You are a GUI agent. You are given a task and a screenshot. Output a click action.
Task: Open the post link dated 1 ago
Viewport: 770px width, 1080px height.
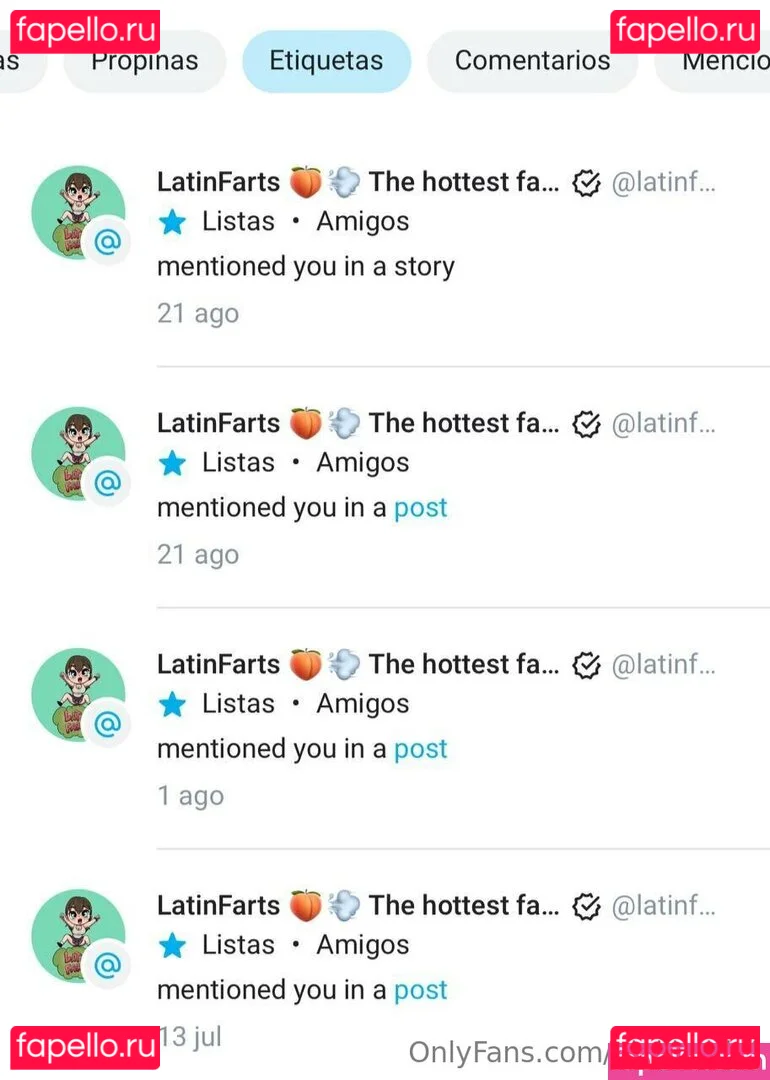click(x=420, y=749)
